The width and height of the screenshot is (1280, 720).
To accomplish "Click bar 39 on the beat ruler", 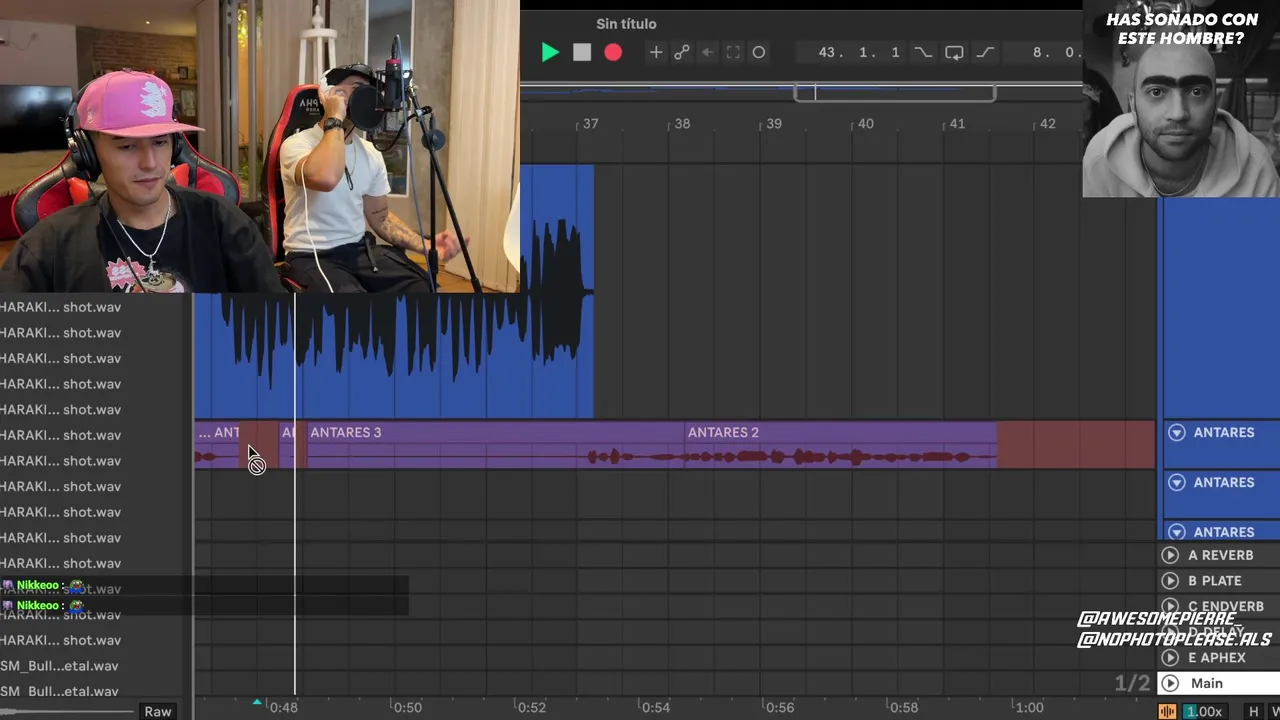I will point(774,124).
